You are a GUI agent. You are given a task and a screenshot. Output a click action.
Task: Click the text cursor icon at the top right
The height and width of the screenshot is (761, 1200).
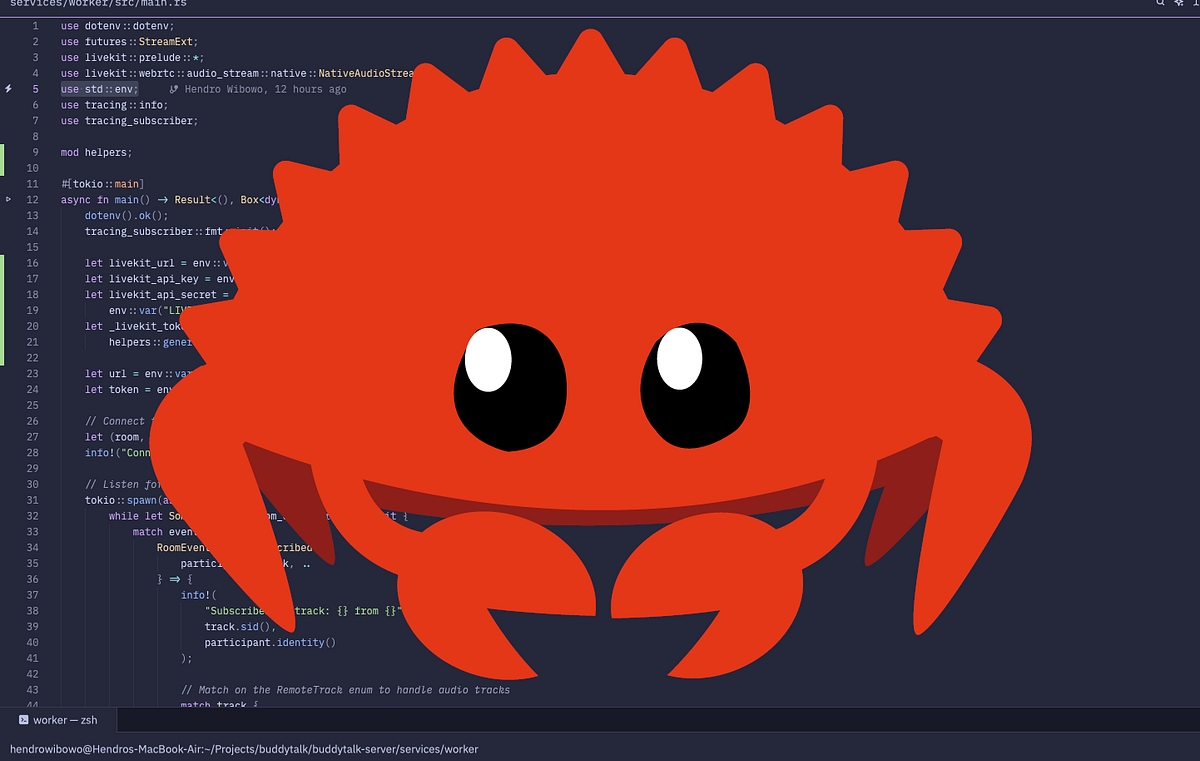tap(1196, 4)
